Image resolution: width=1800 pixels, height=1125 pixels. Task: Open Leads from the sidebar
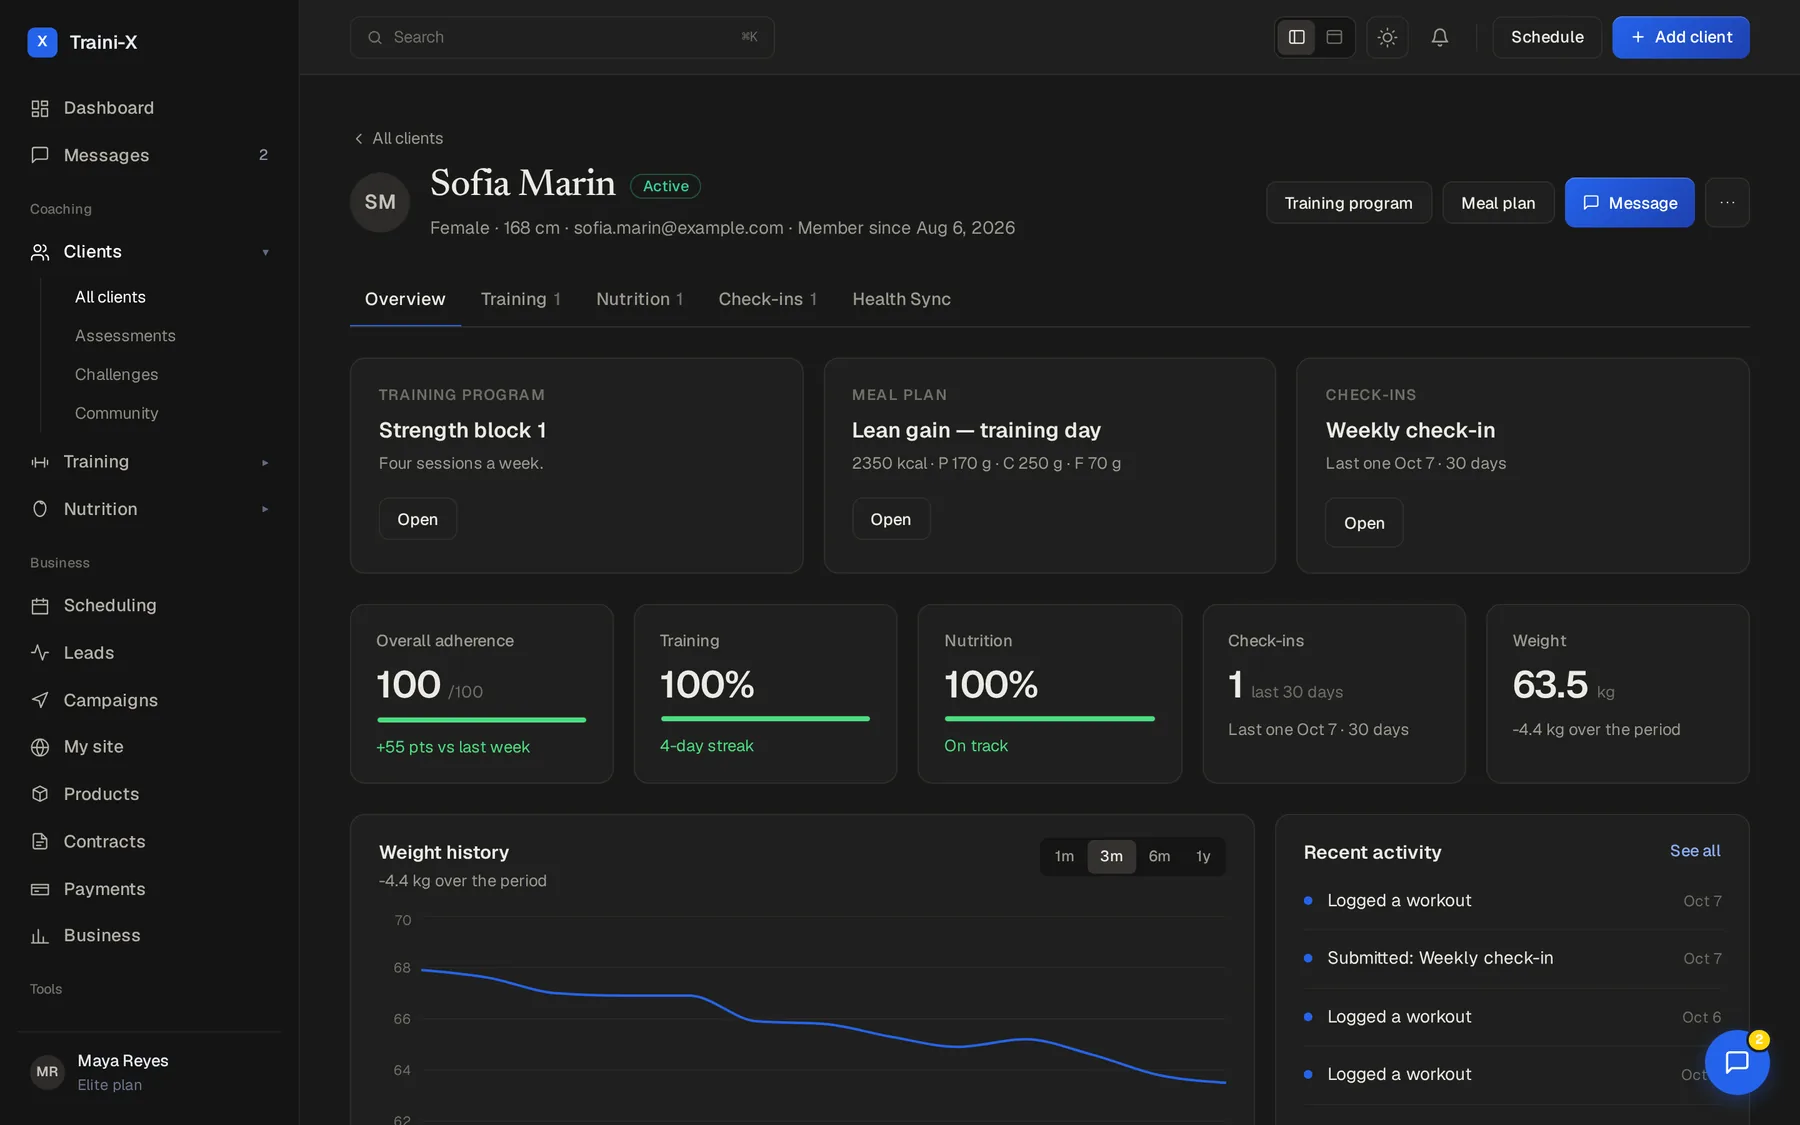[149, 653]
